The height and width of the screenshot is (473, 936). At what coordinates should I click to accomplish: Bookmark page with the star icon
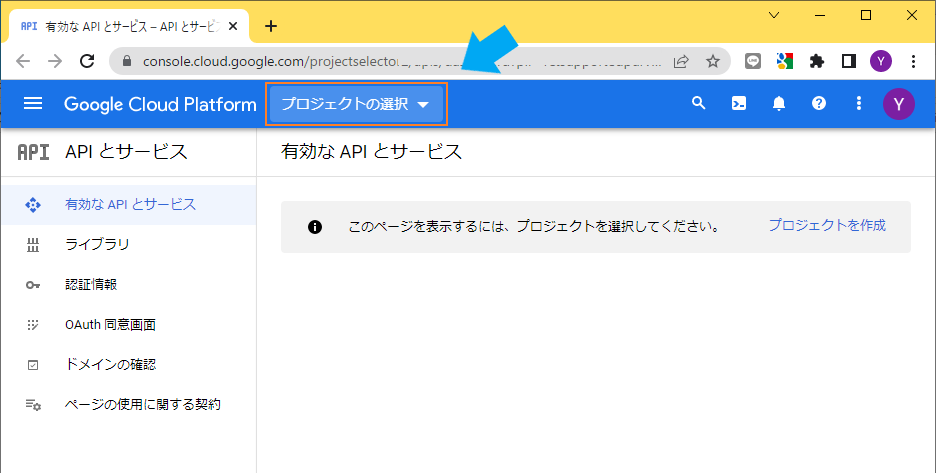713,61
